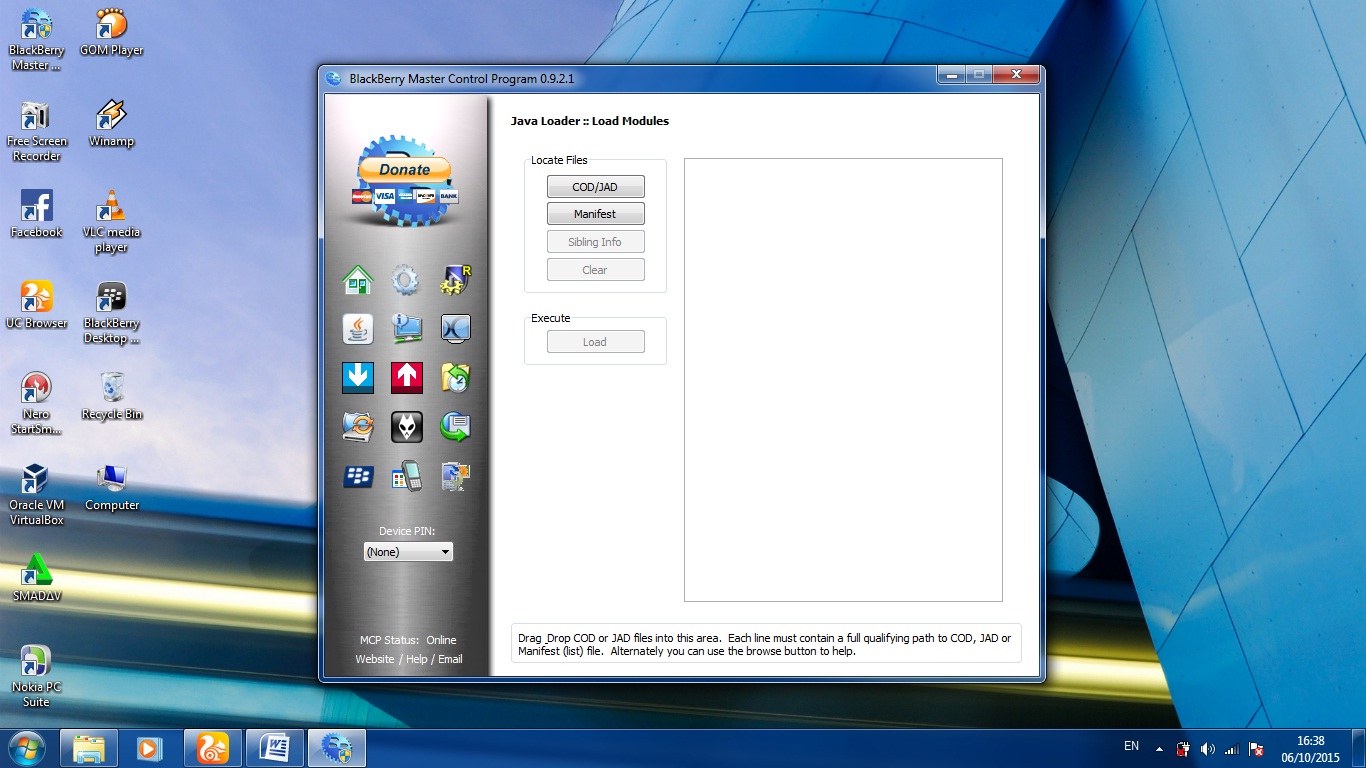Click inside the file list drop area
Image resolution: width=1366 pixels, height=768 pixels.
pyautogui.click(x=843, y=380)
